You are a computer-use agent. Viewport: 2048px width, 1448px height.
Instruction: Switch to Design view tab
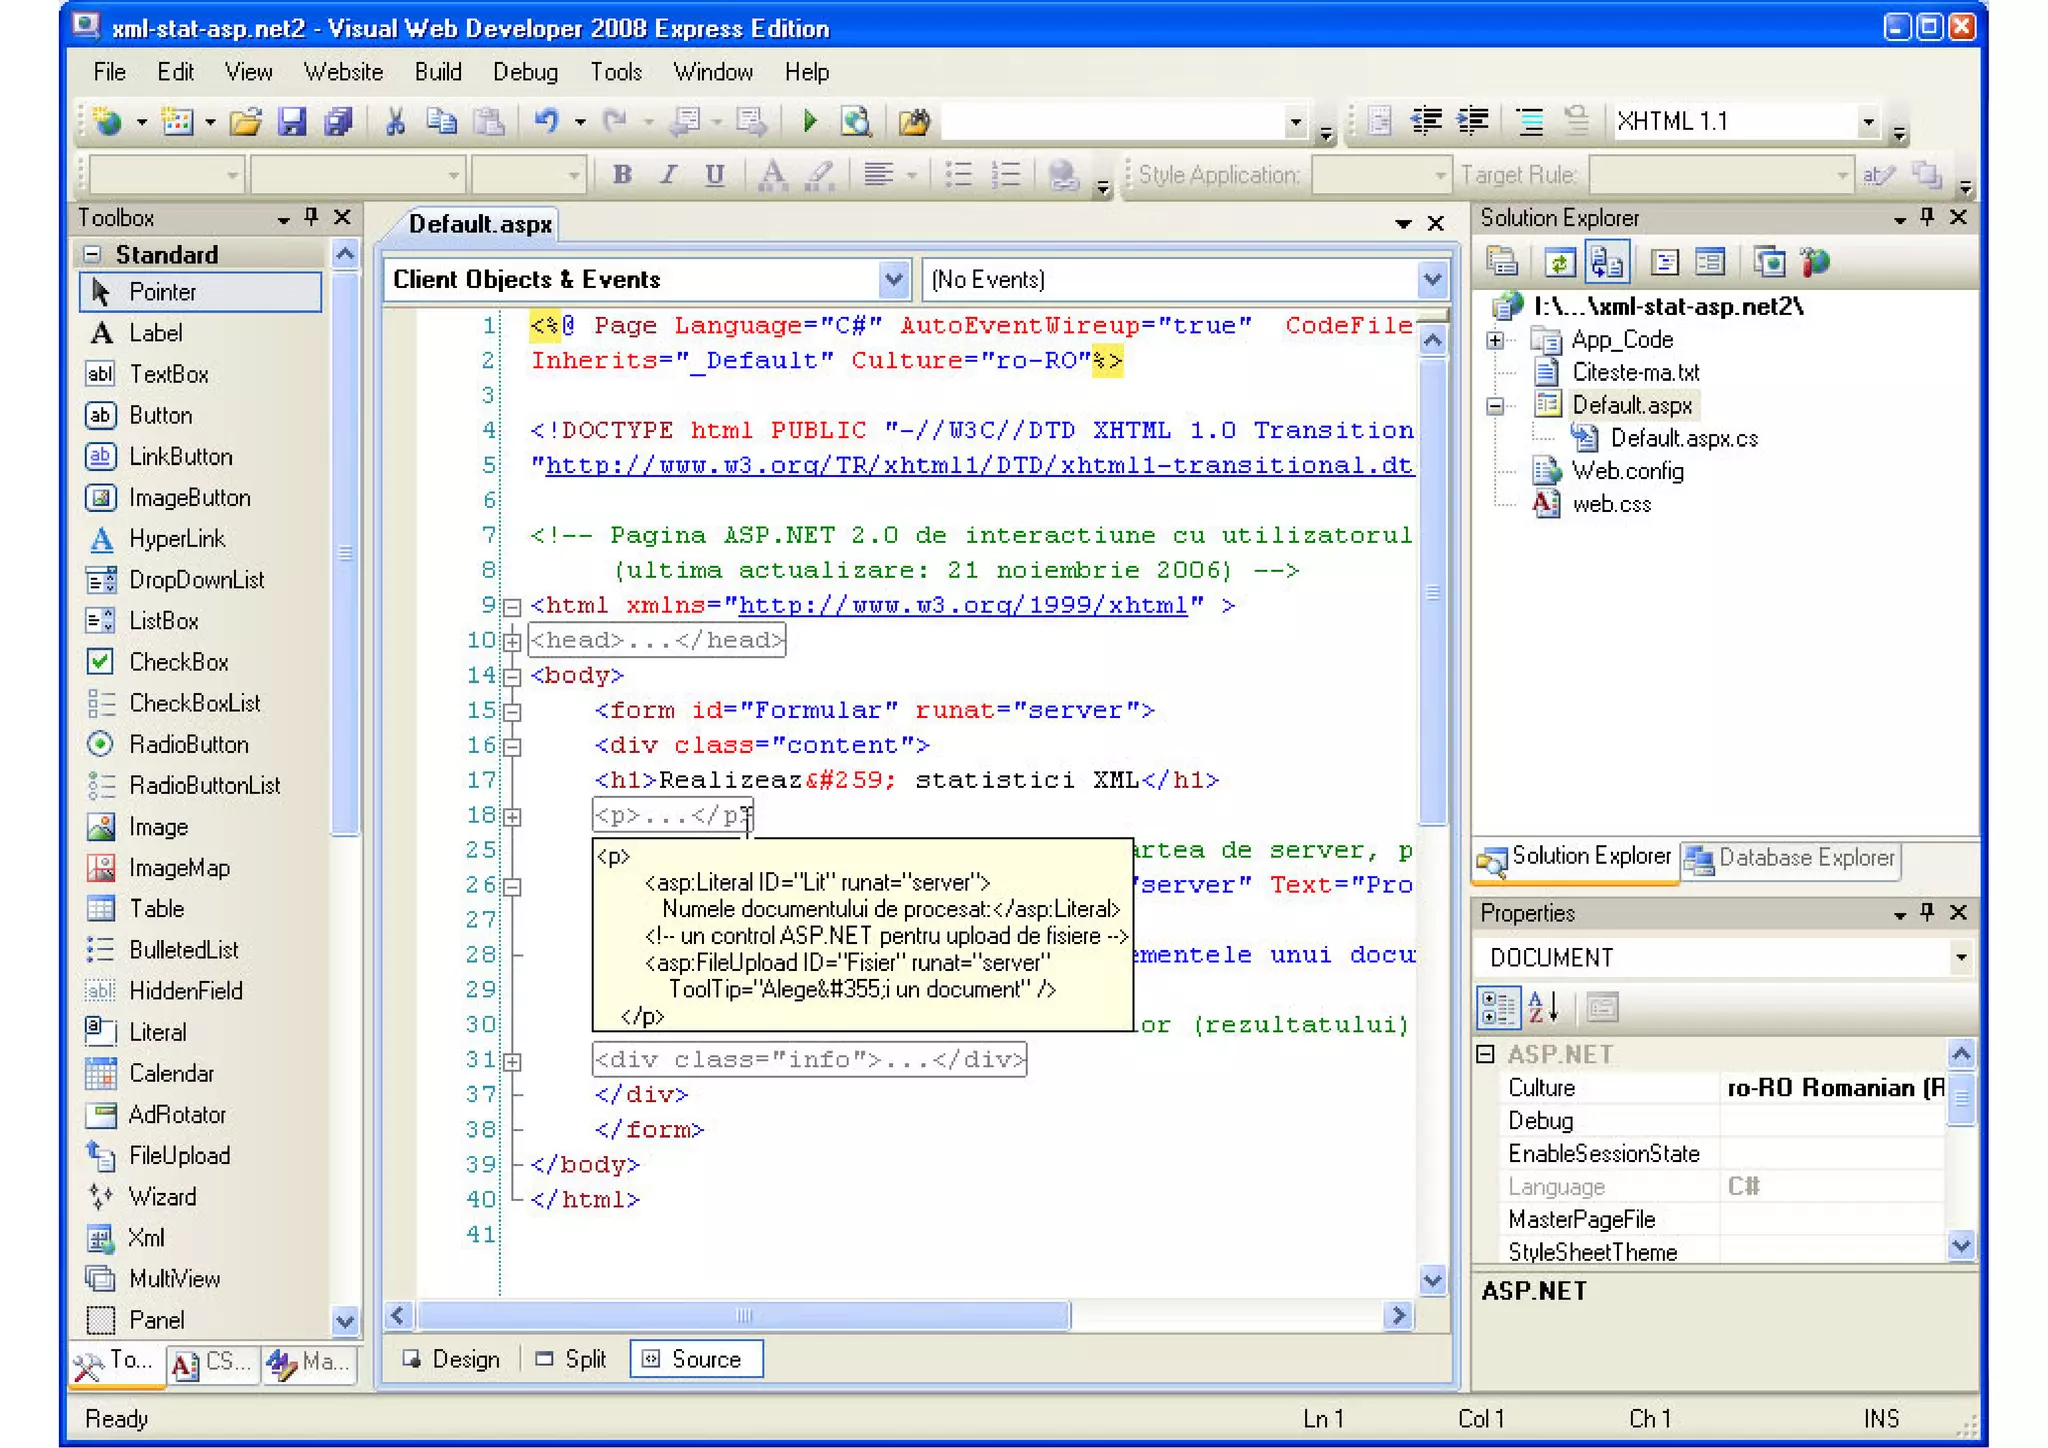click(x=452, y=1359)
